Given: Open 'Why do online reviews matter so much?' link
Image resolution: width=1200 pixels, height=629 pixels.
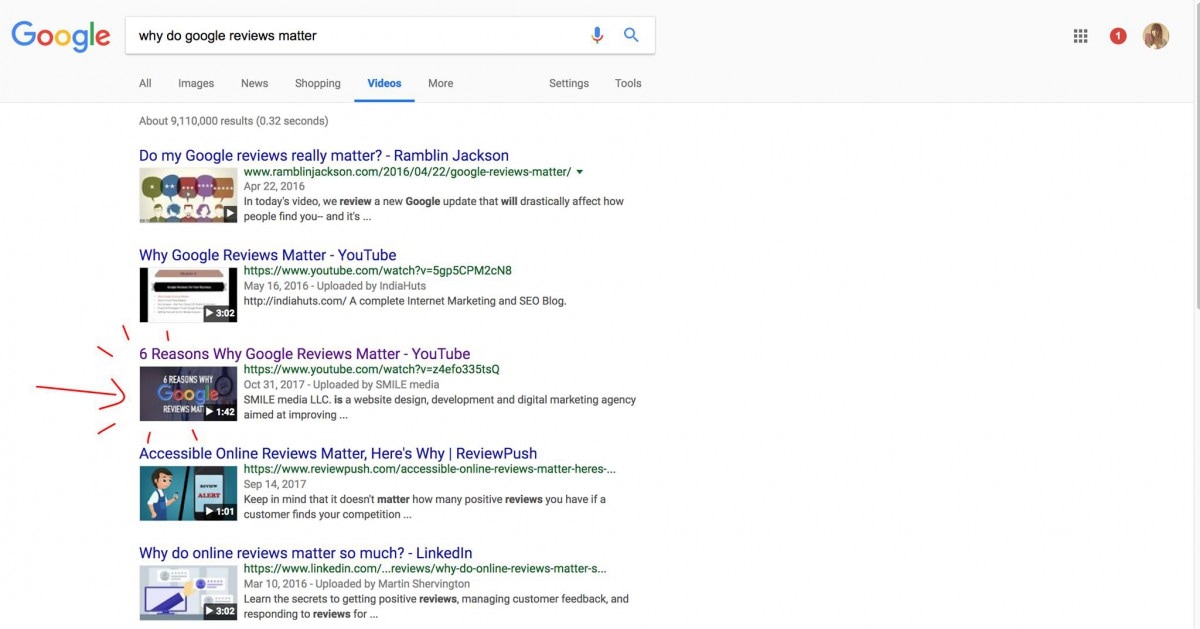Looking at the screenshot, I should [306, 553].
